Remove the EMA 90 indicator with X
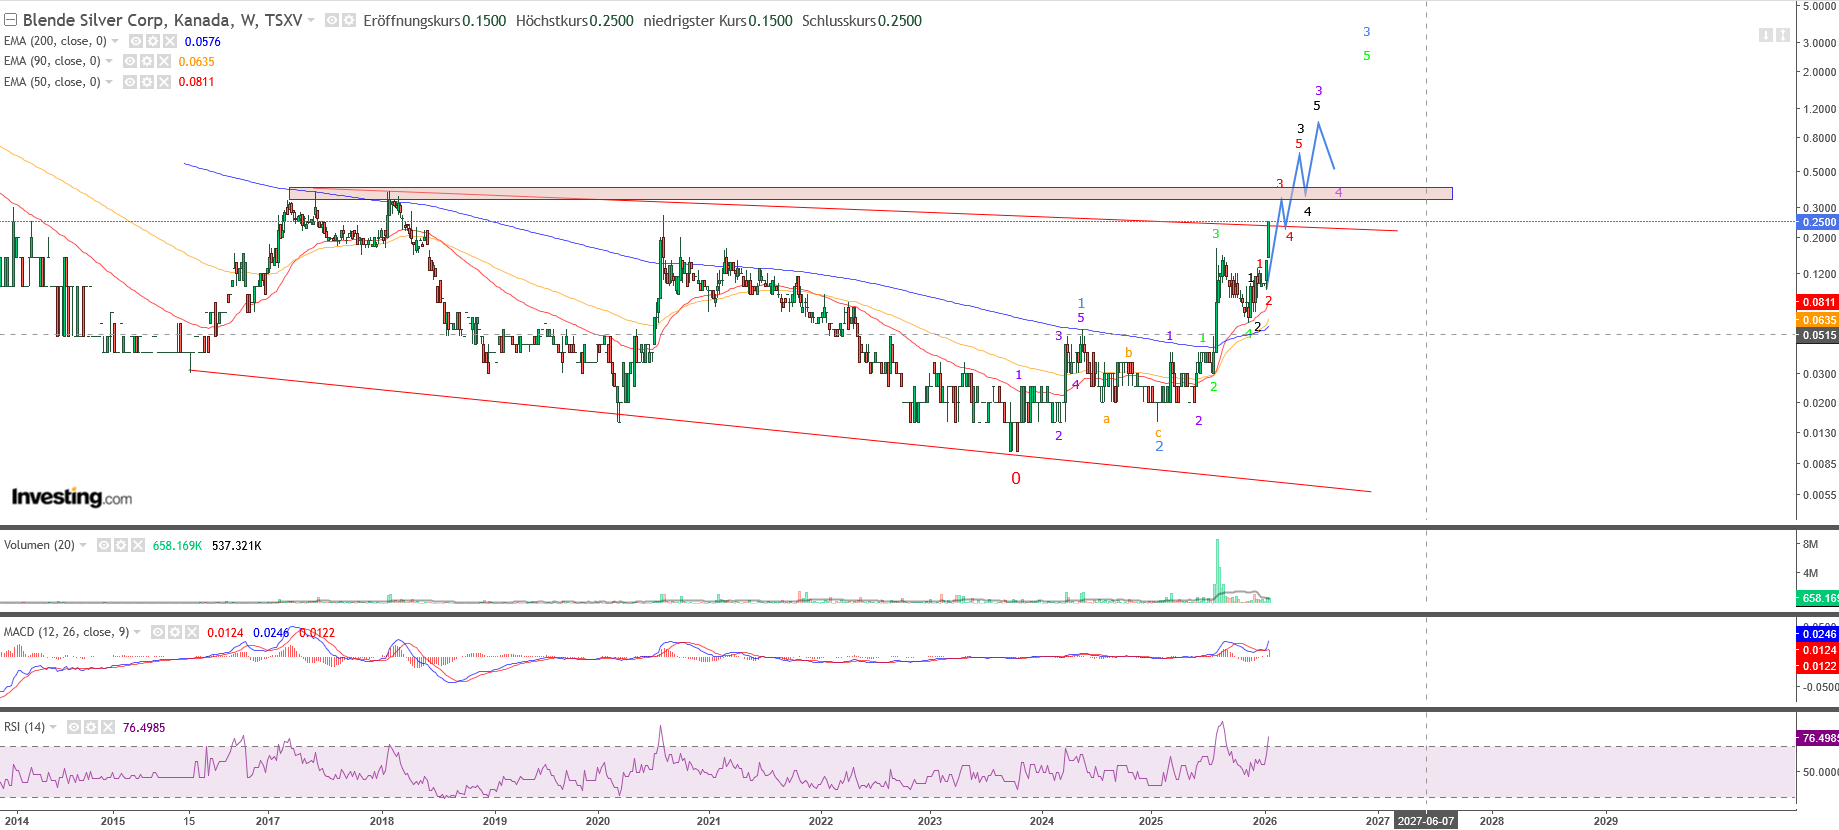 coord(164,61)
